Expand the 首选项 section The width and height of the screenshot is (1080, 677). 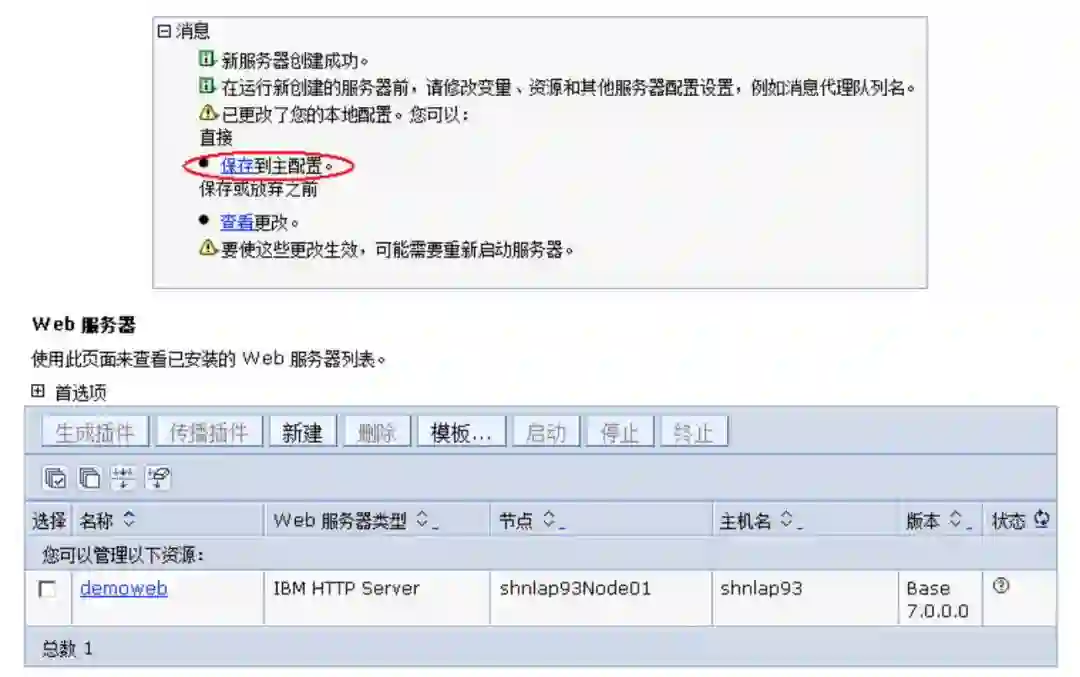click(x=38, y=392)
